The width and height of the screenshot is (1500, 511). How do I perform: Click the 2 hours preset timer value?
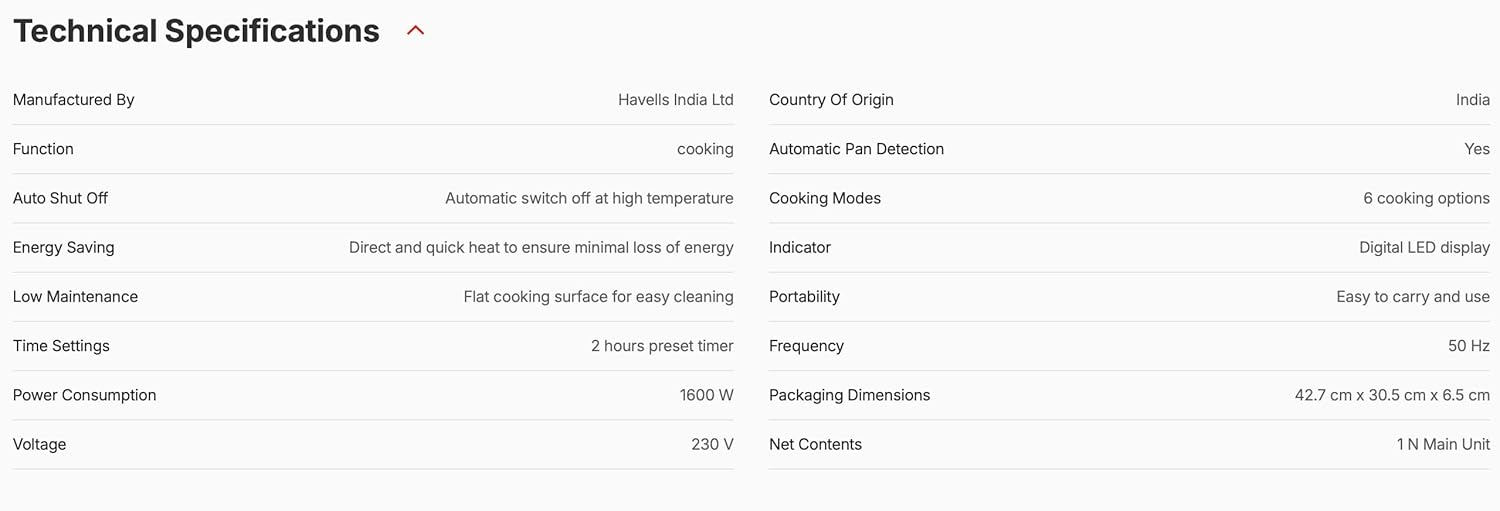coord(662,346)
